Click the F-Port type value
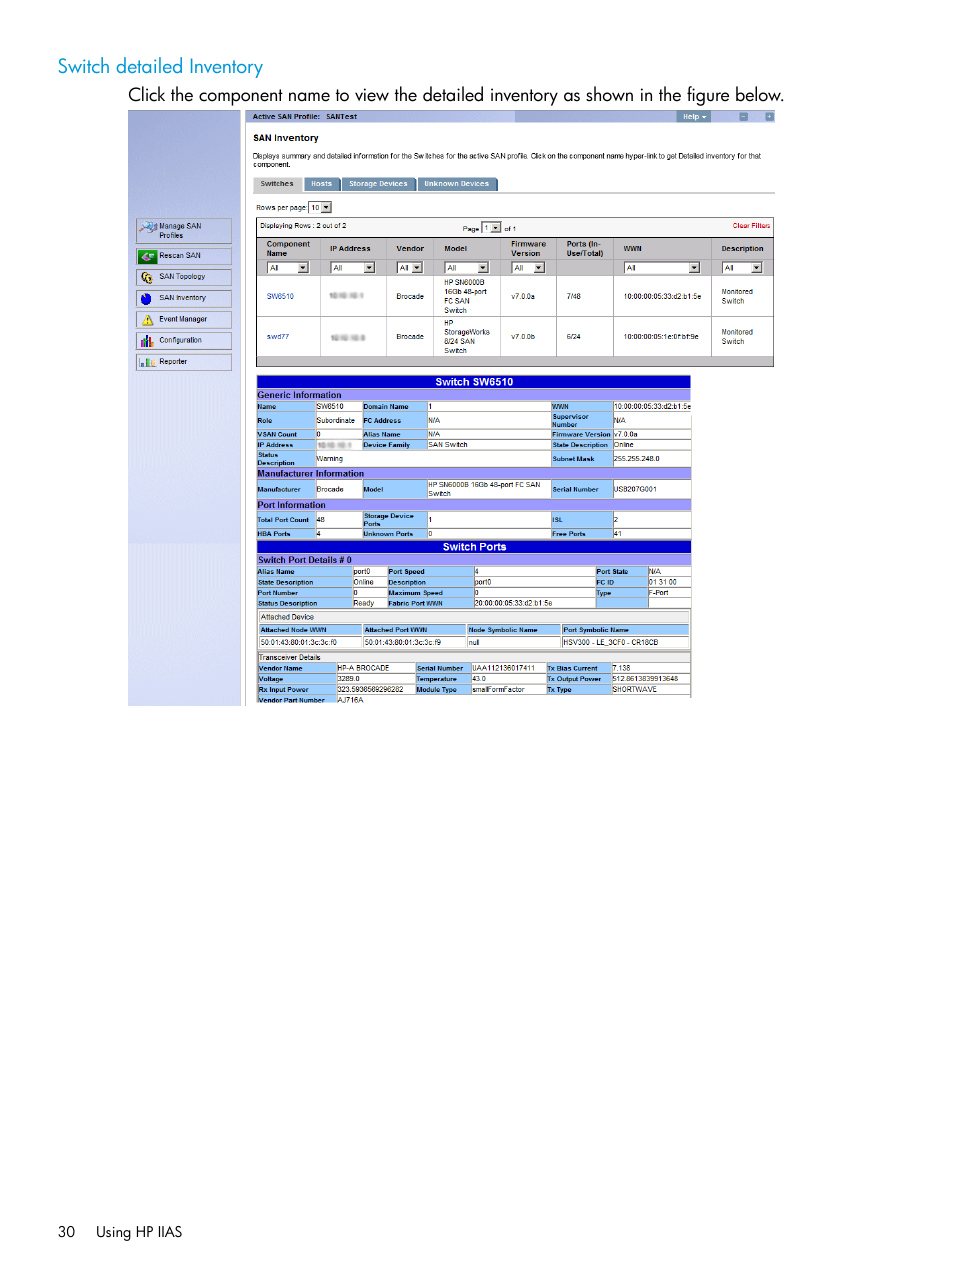The width and height of the screenshot is (954, 1271). [658, 593]
